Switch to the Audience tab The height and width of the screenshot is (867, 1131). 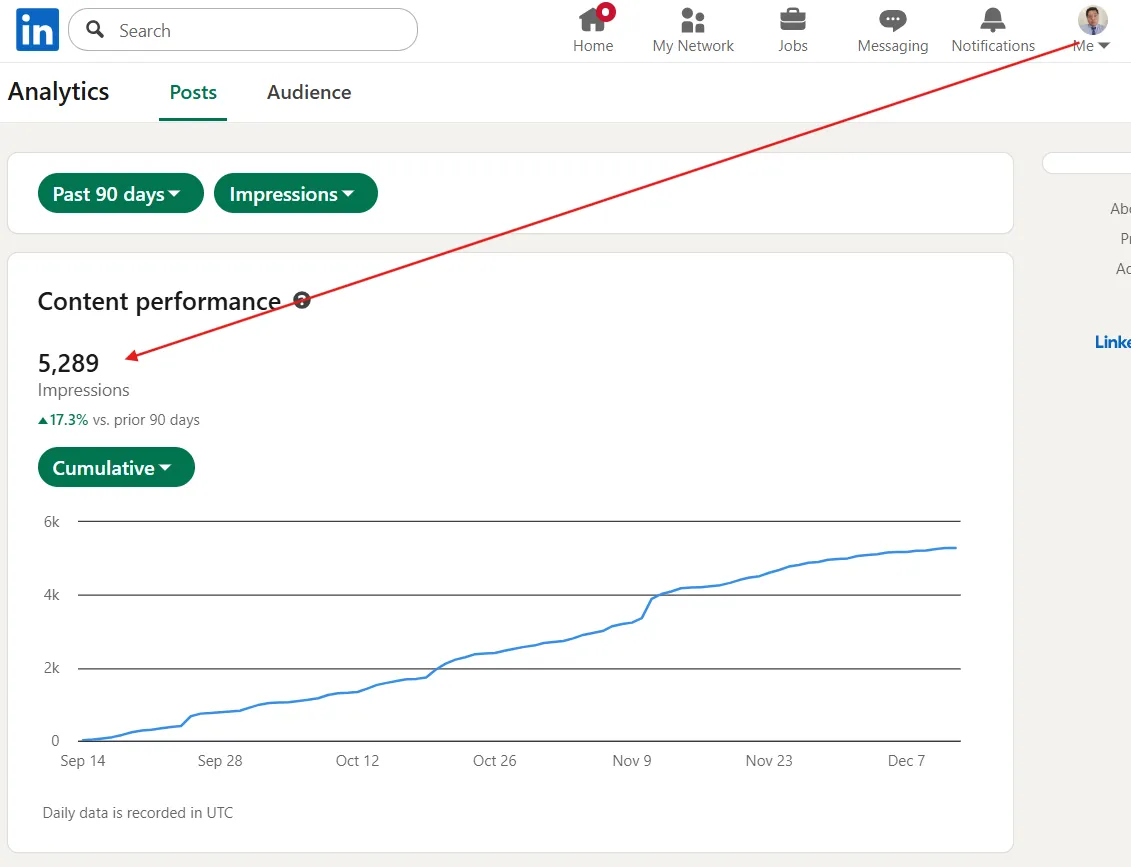(309, 92)
